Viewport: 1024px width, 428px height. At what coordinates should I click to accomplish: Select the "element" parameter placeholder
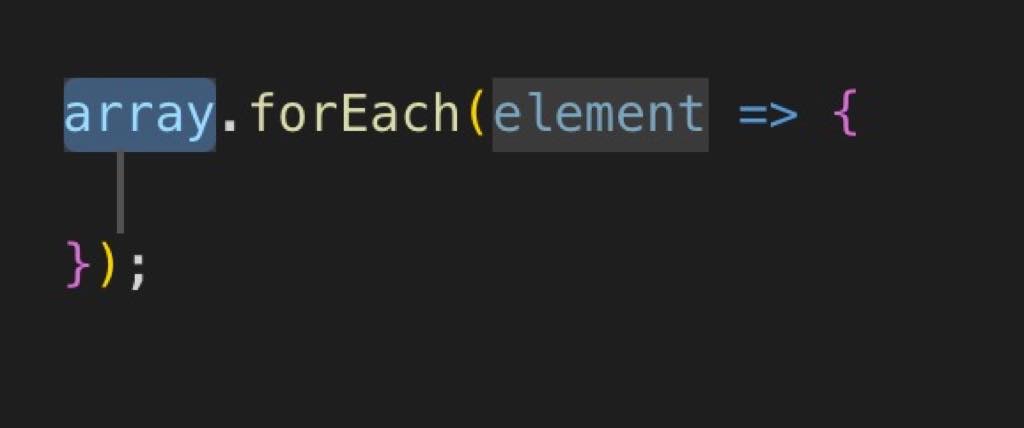(x=600, y=115)
